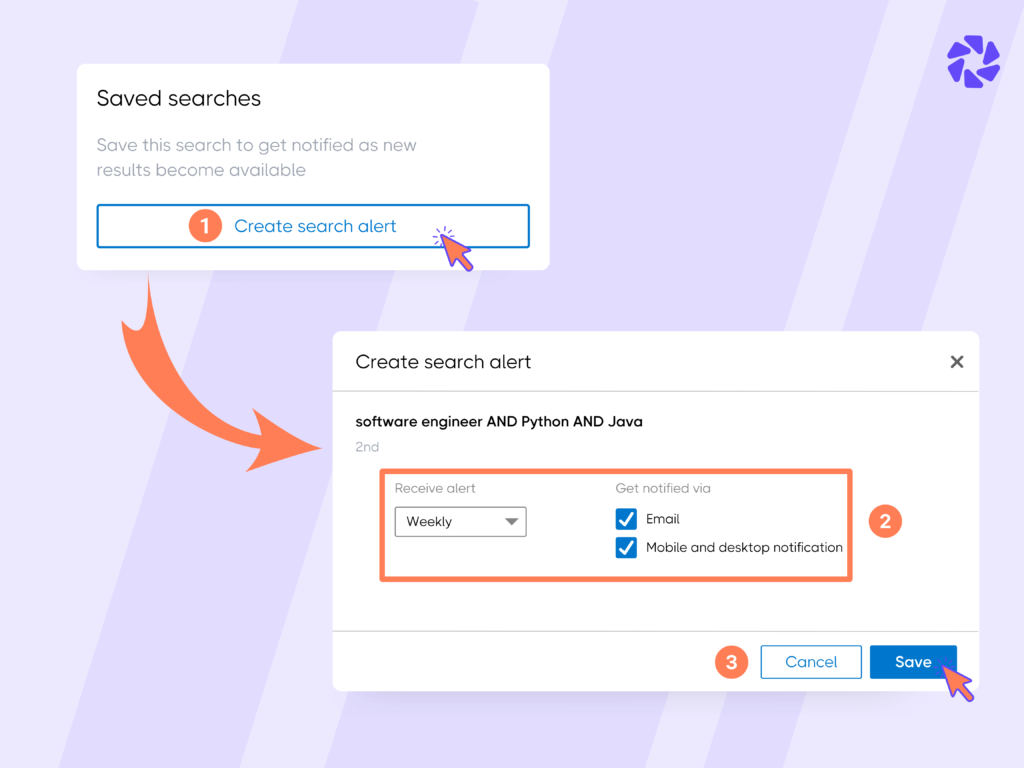1024x768 pixels.
Task: Click the pinwheel logo in the top corner
Action: 971,61
